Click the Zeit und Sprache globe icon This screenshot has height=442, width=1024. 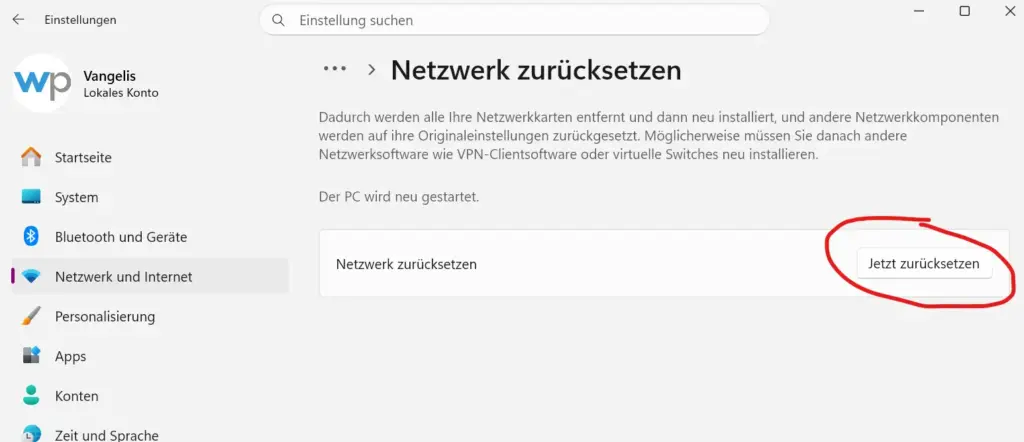click(31, 434)
